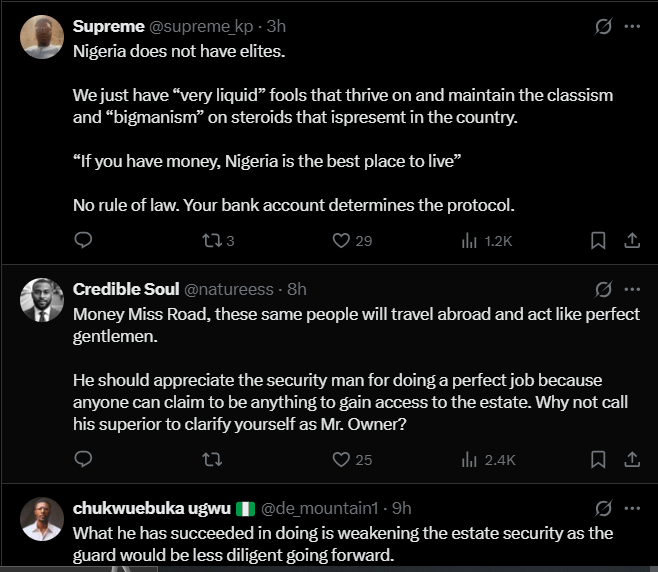The image size is (658, 572).
Task: Open Credible Soul's profile name link
Action: click(126, 289)
